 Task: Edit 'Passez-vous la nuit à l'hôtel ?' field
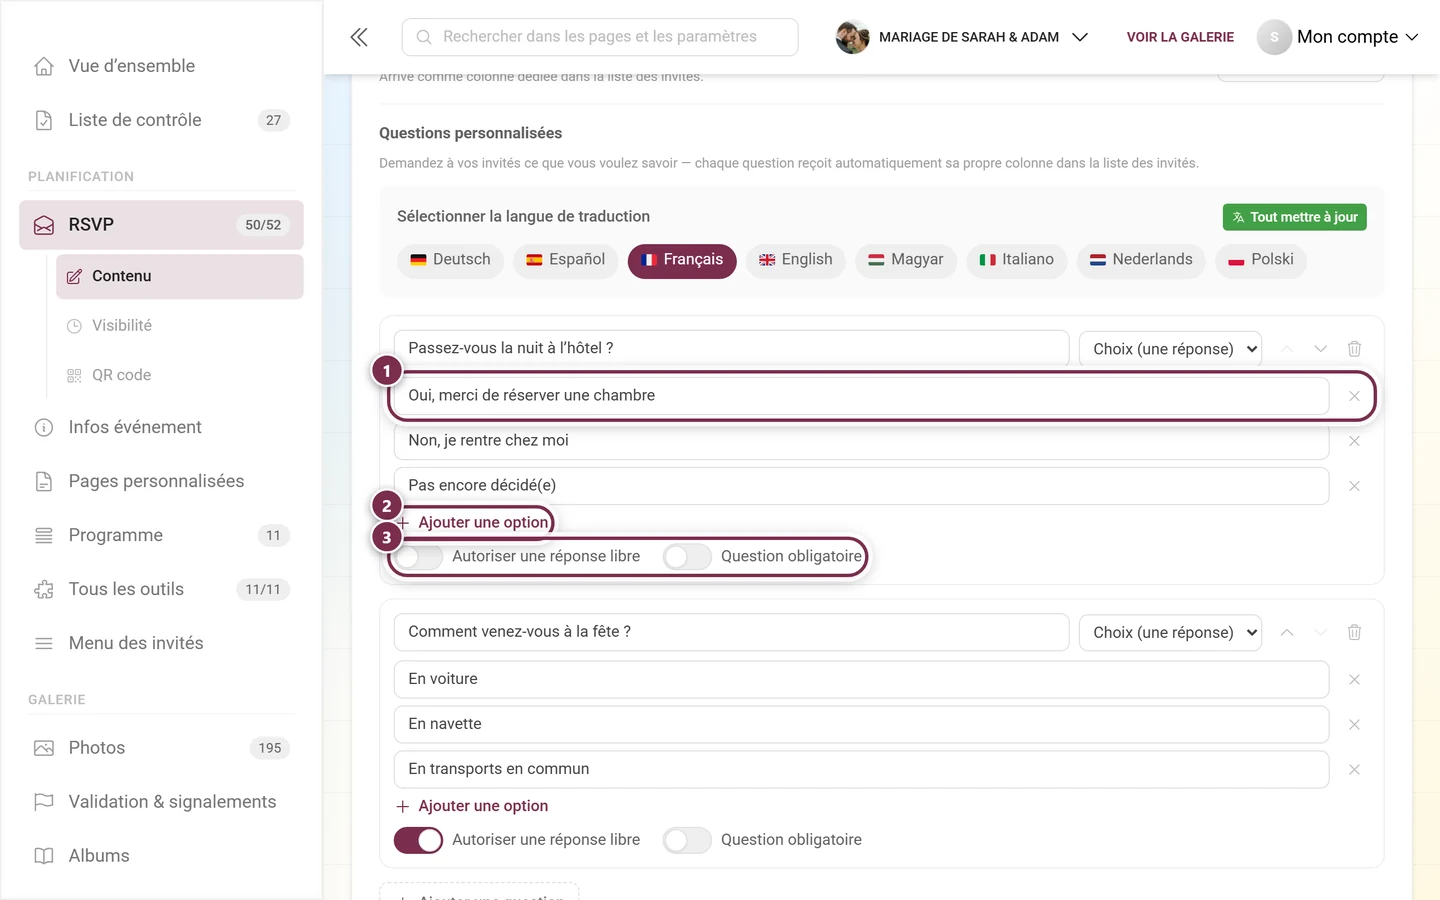coord(732,349)
